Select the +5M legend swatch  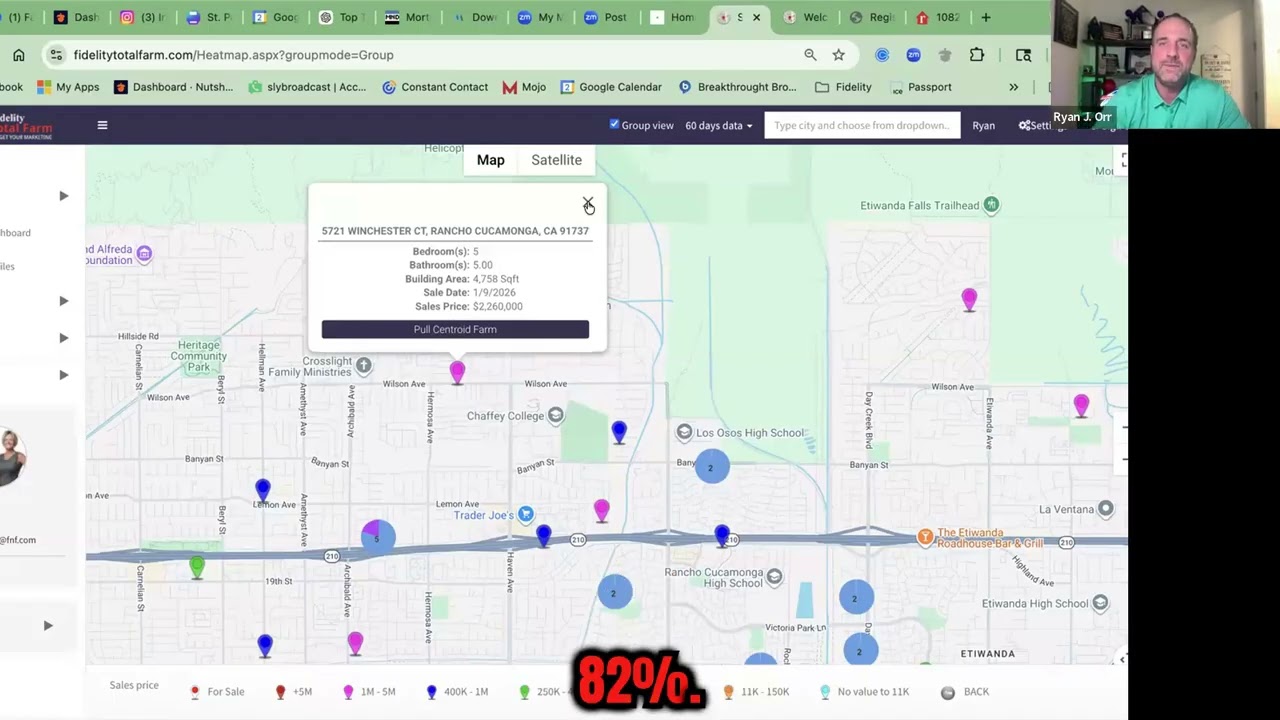[x=281, y=692]
